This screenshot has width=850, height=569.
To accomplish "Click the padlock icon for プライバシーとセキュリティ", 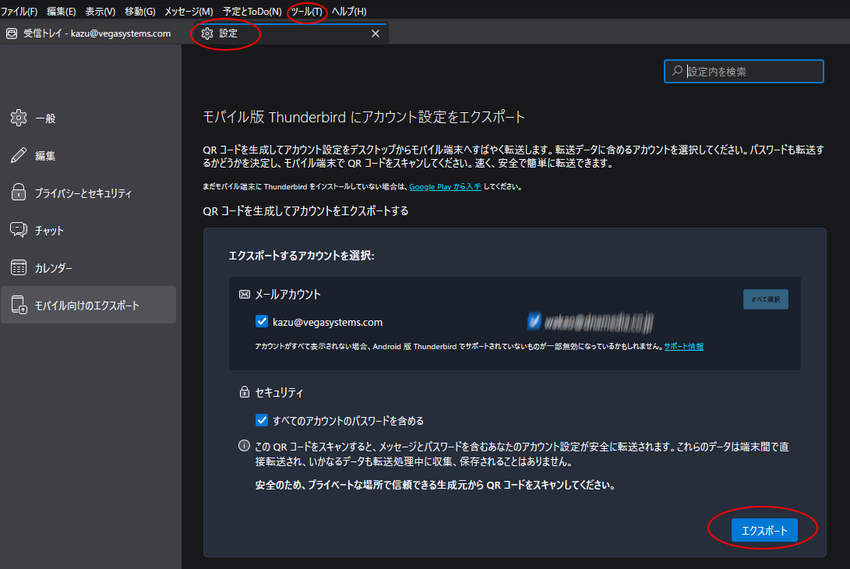I will point(18,192).
